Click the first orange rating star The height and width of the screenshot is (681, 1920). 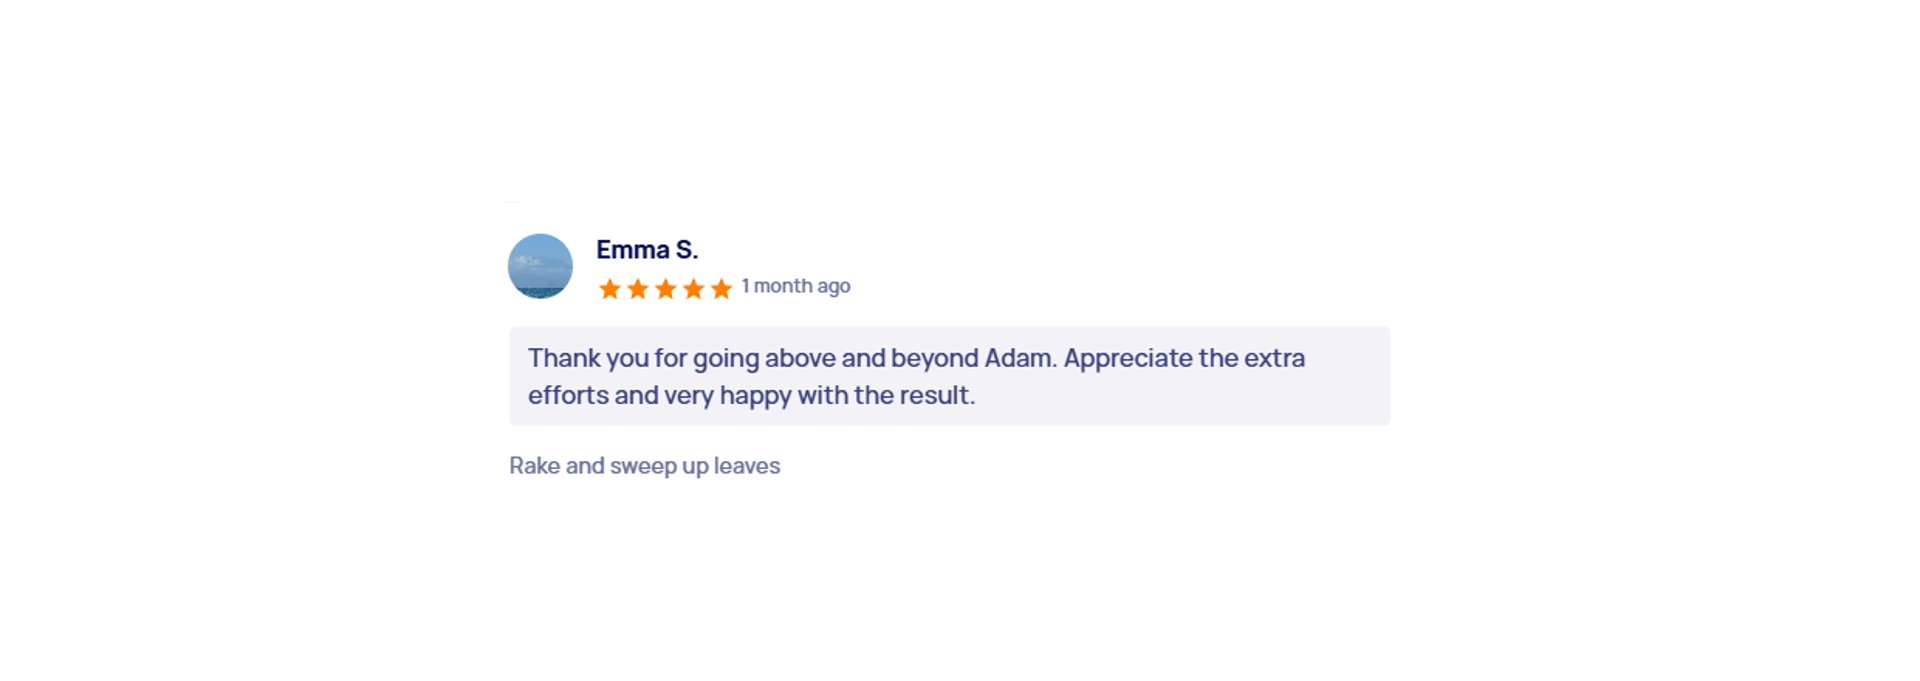coord(609,289)
